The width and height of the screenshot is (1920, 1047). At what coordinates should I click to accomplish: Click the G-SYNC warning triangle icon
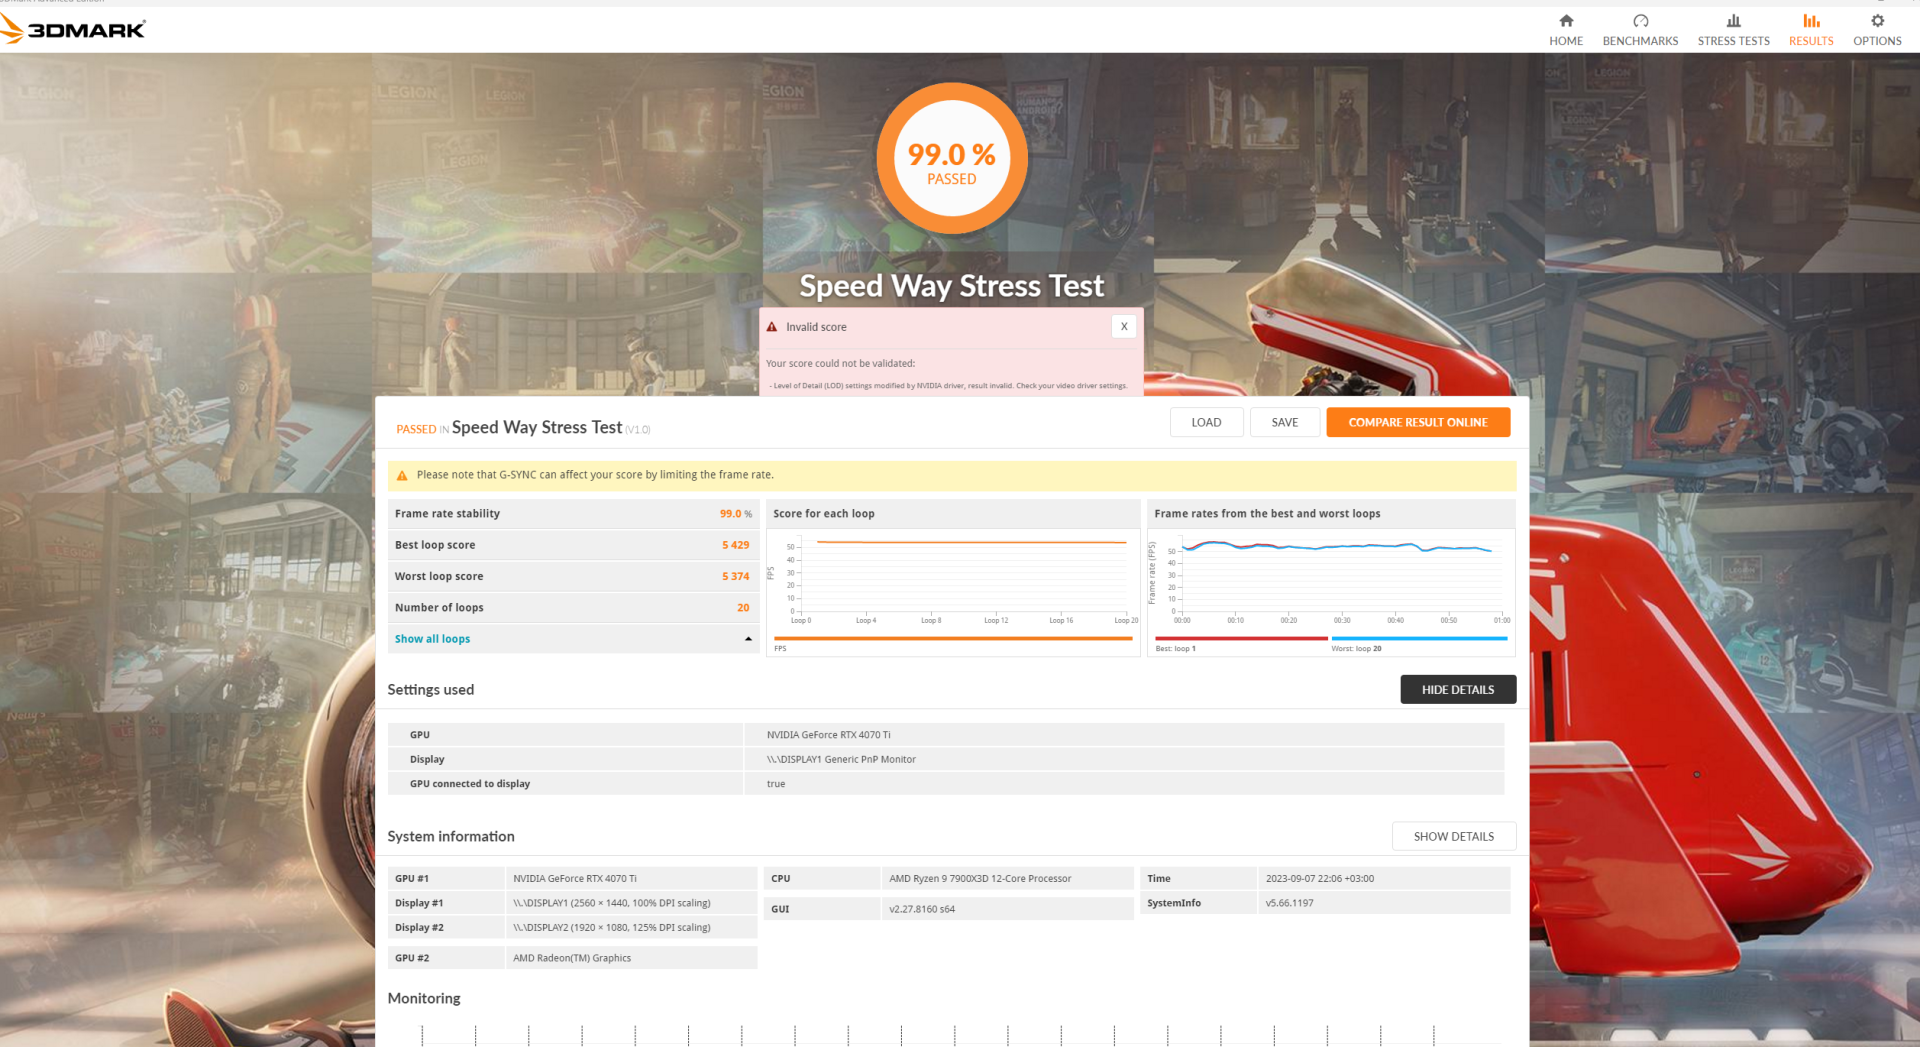click(x=402, y=475)
